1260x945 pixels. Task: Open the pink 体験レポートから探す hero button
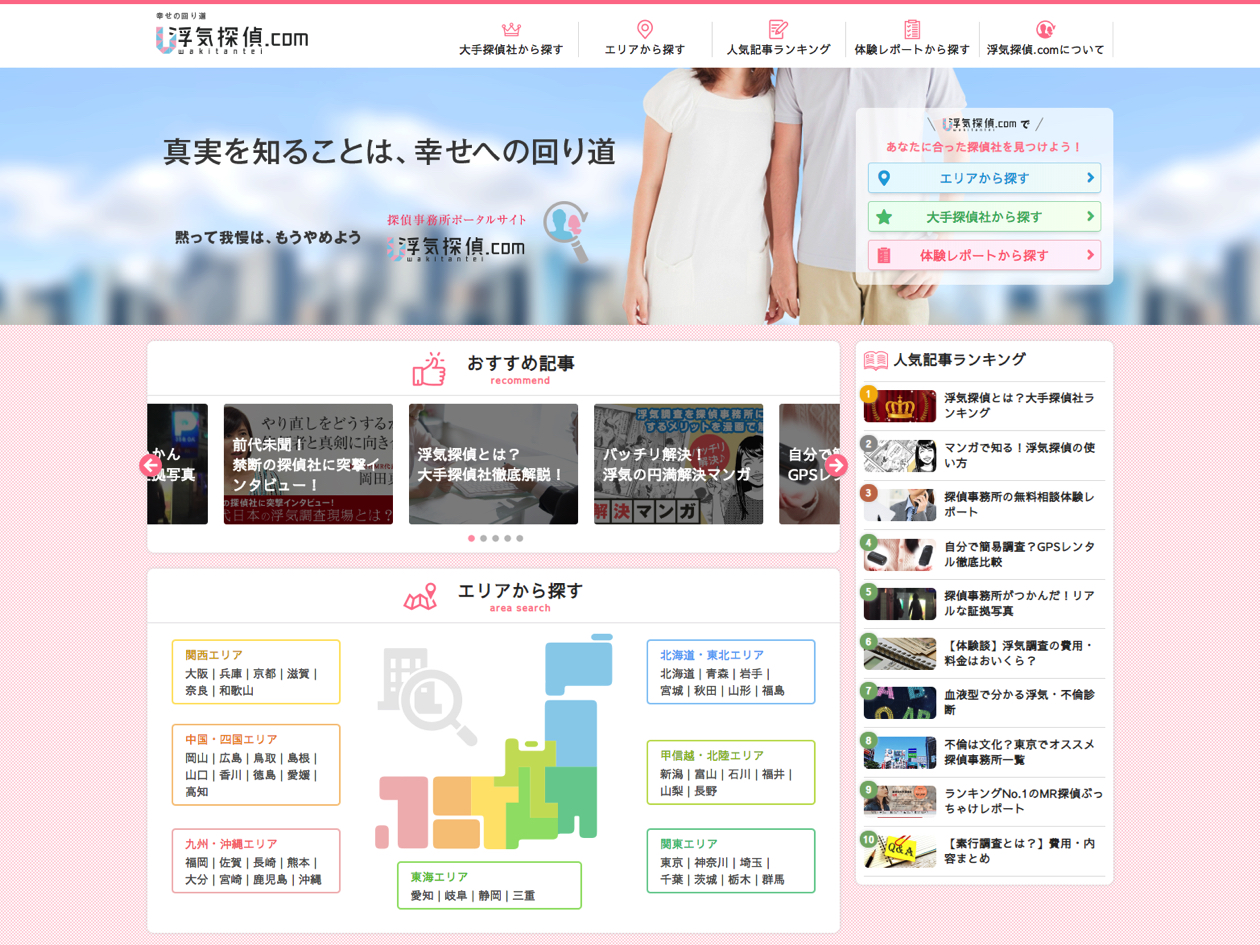[984, 255]
